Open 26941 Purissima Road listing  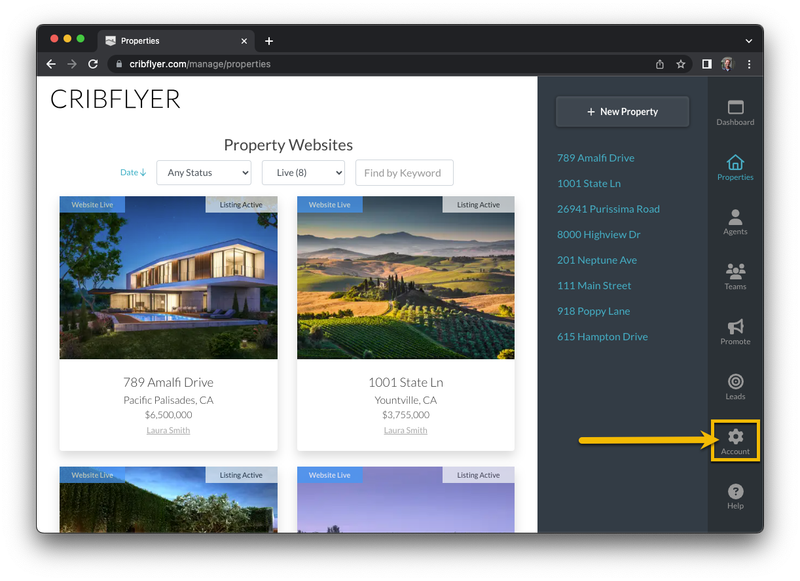point(608,209)
